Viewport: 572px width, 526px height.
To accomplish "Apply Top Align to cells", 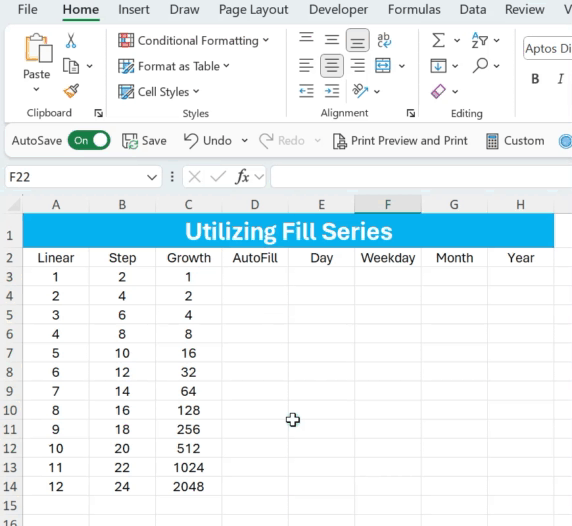I will 306,39.
